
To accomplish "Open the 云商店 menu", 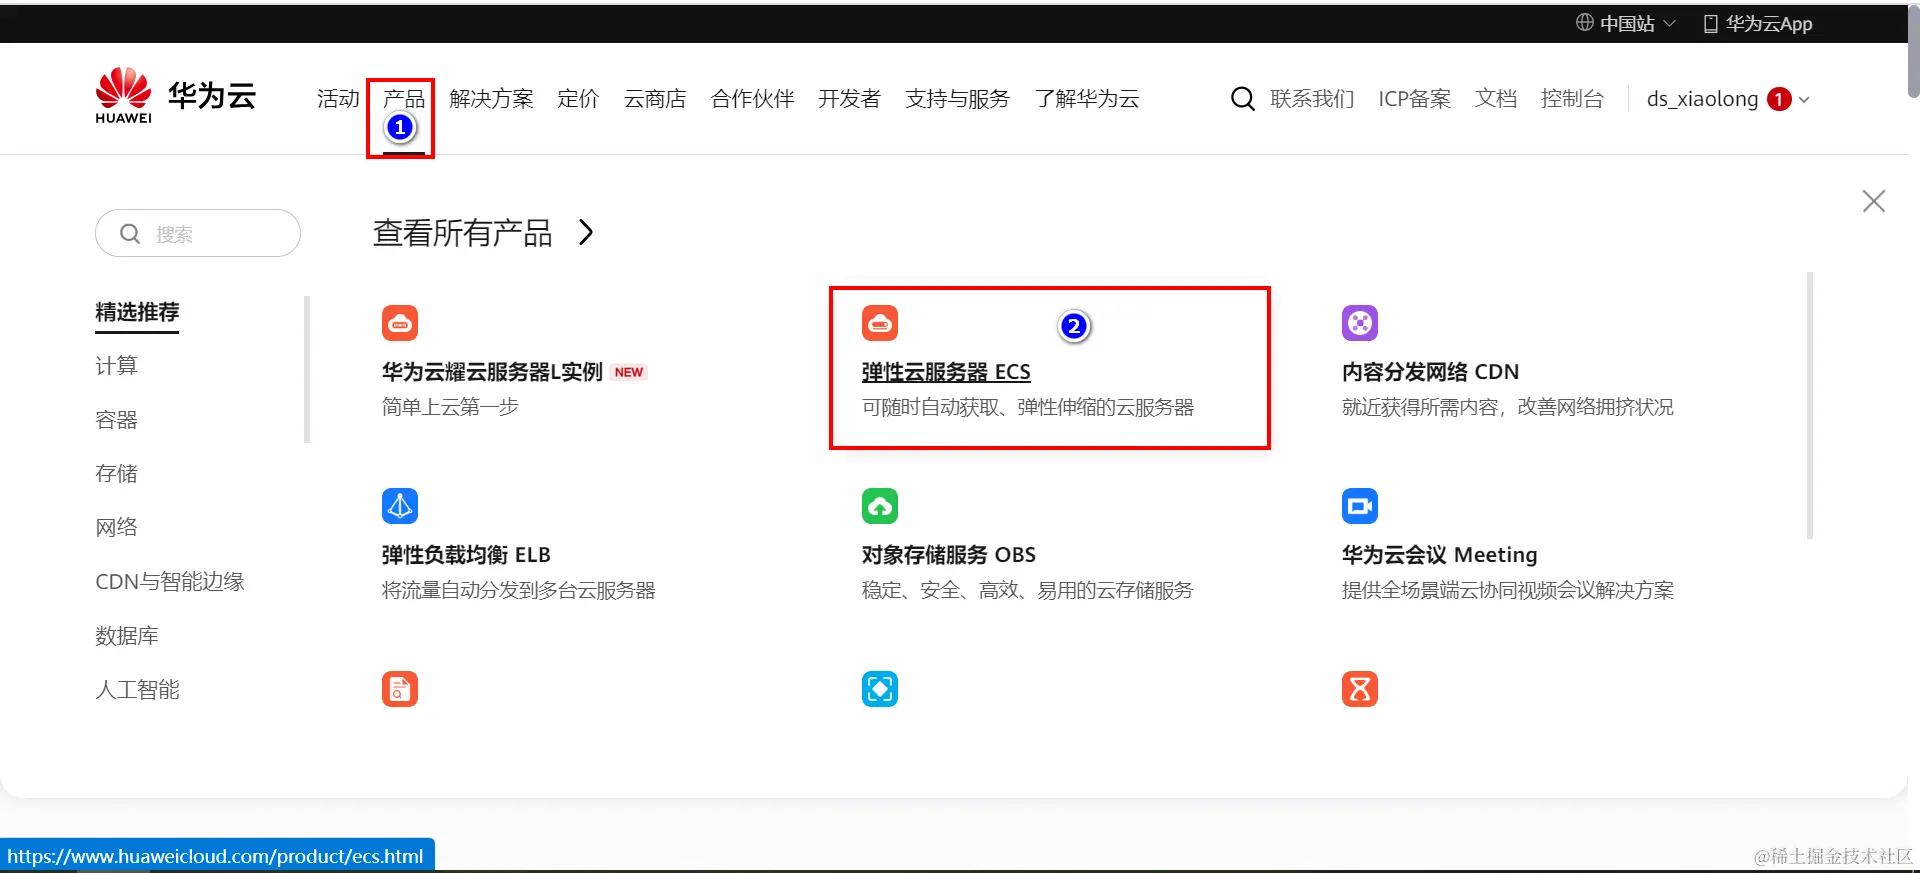I will 655,99.
